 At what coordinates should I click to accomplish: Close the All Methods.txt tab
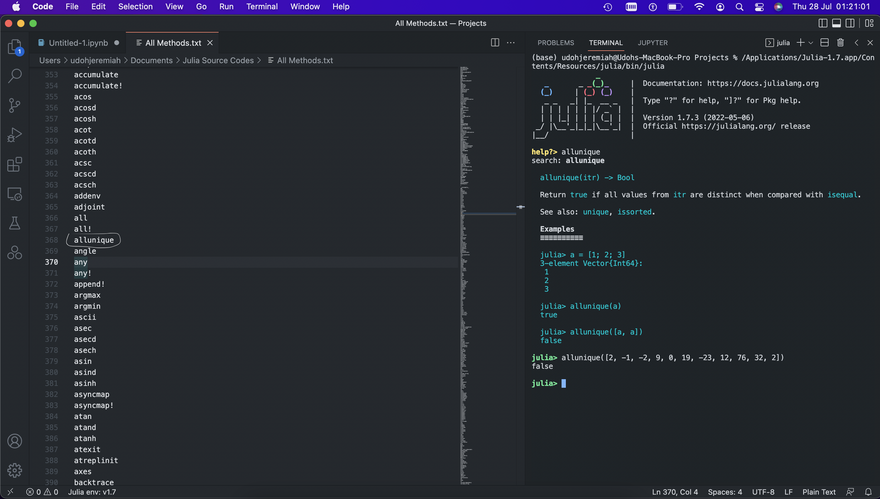(210, 43)
